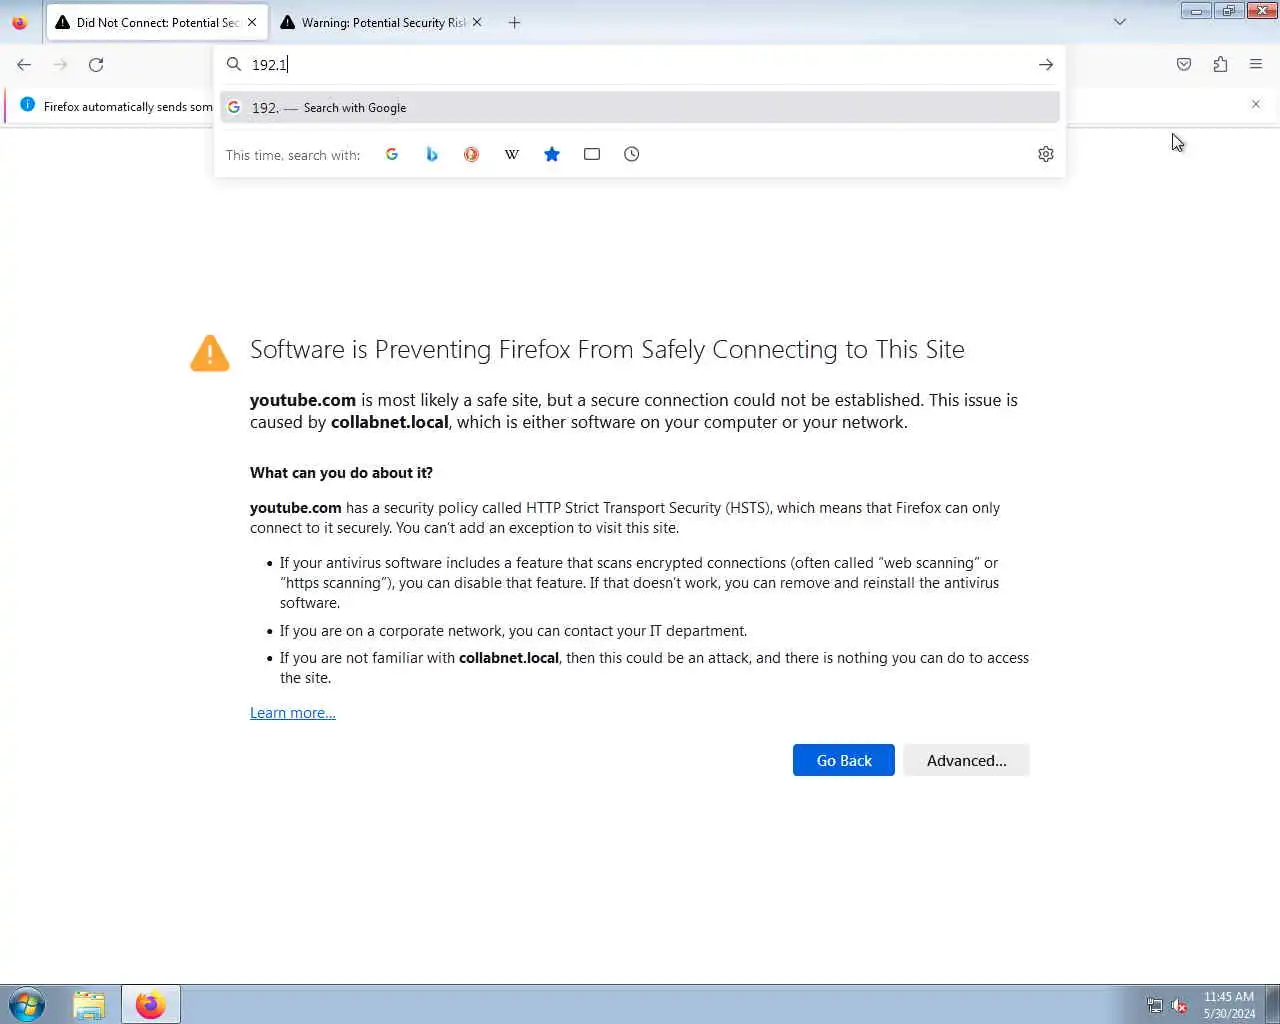This screenshot has height=1024, width=1280.
Task: Switch to 'Did Not Connect' tab
Action: (x=157, y=22)
